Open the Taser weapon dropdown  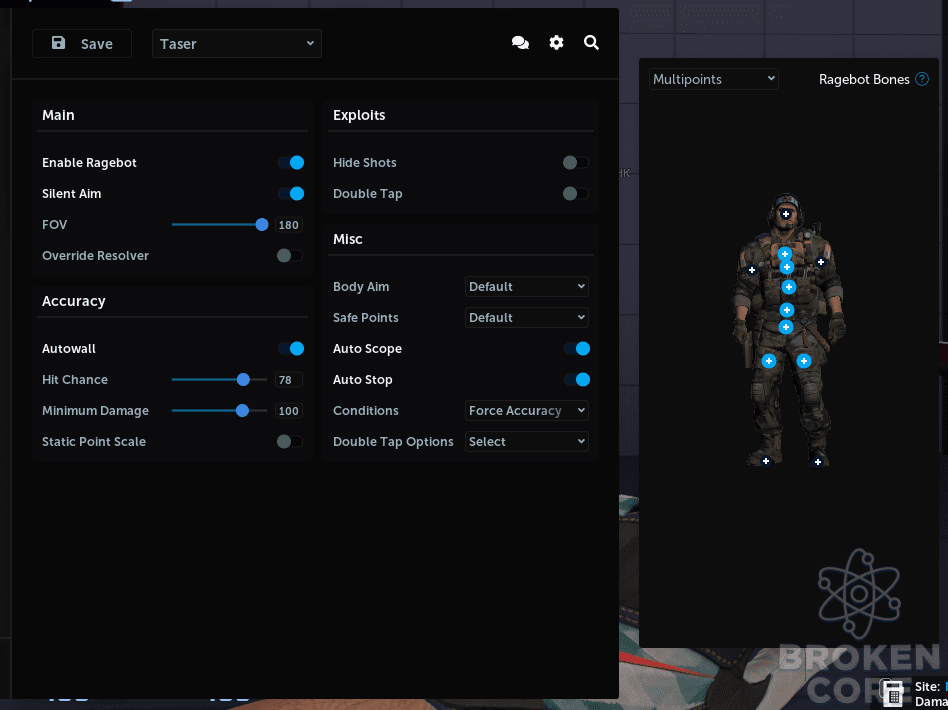pyautogui.click(x=237, y=44)
